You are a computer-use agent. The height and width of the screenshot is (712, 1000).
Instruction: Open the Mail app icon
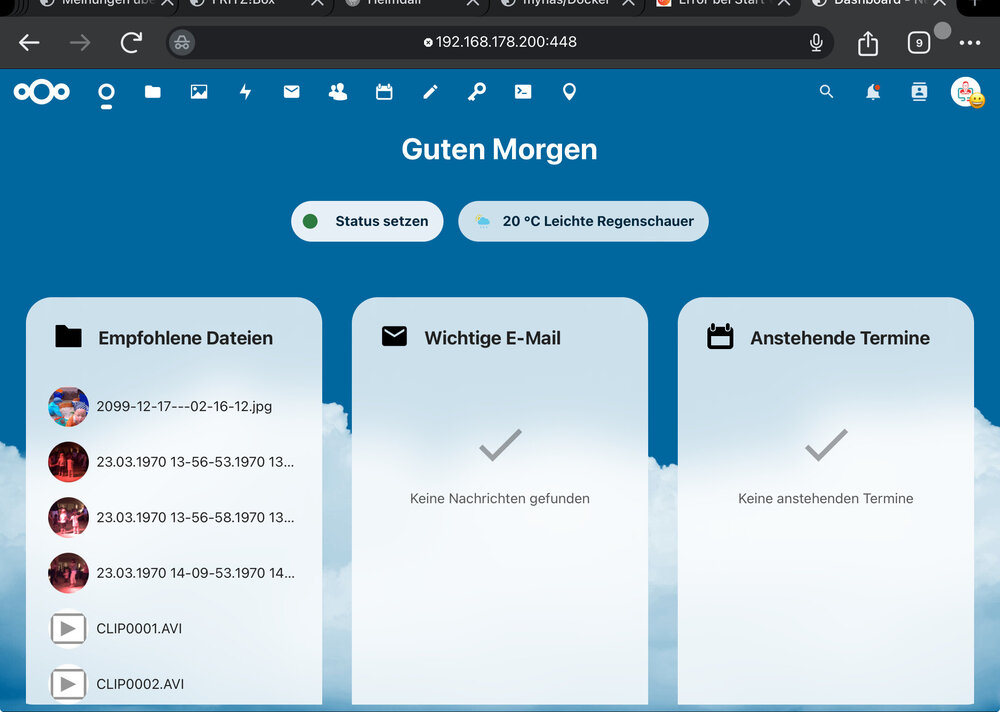(x=291, y=92)
